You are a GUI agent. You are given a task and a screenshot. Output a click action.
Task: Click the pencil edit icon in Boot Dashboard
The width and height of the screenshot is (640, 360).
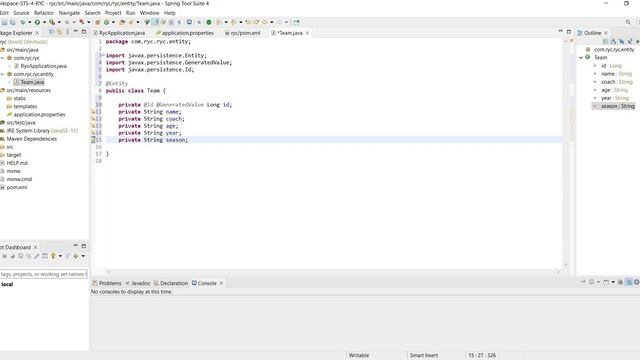tap(37, 256)
